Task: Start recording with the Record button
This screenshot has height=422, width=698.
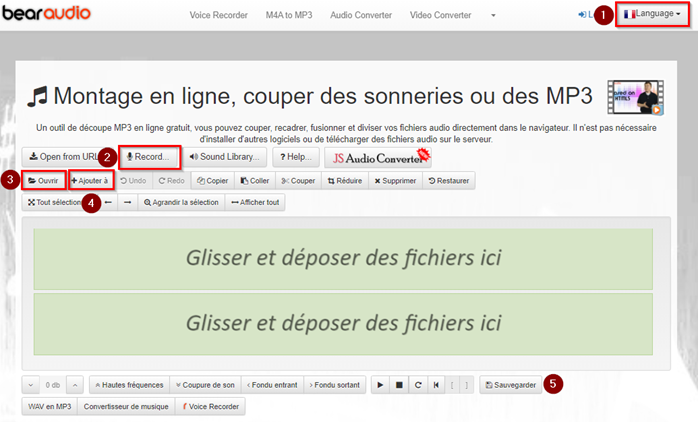Action: click(x=150, y=157)
